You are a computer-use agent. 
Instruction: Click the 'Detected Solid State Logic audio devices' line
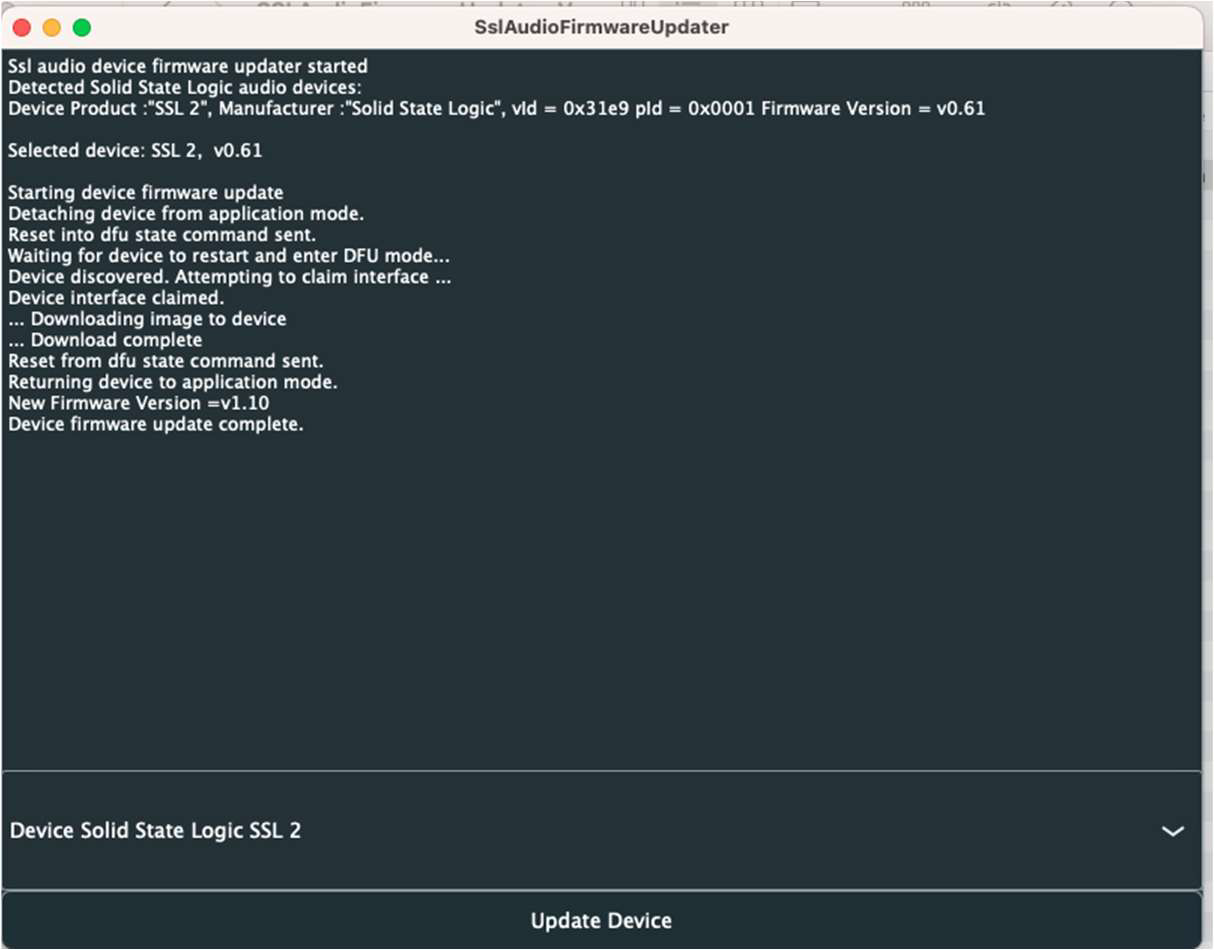[x=185, y=88]
